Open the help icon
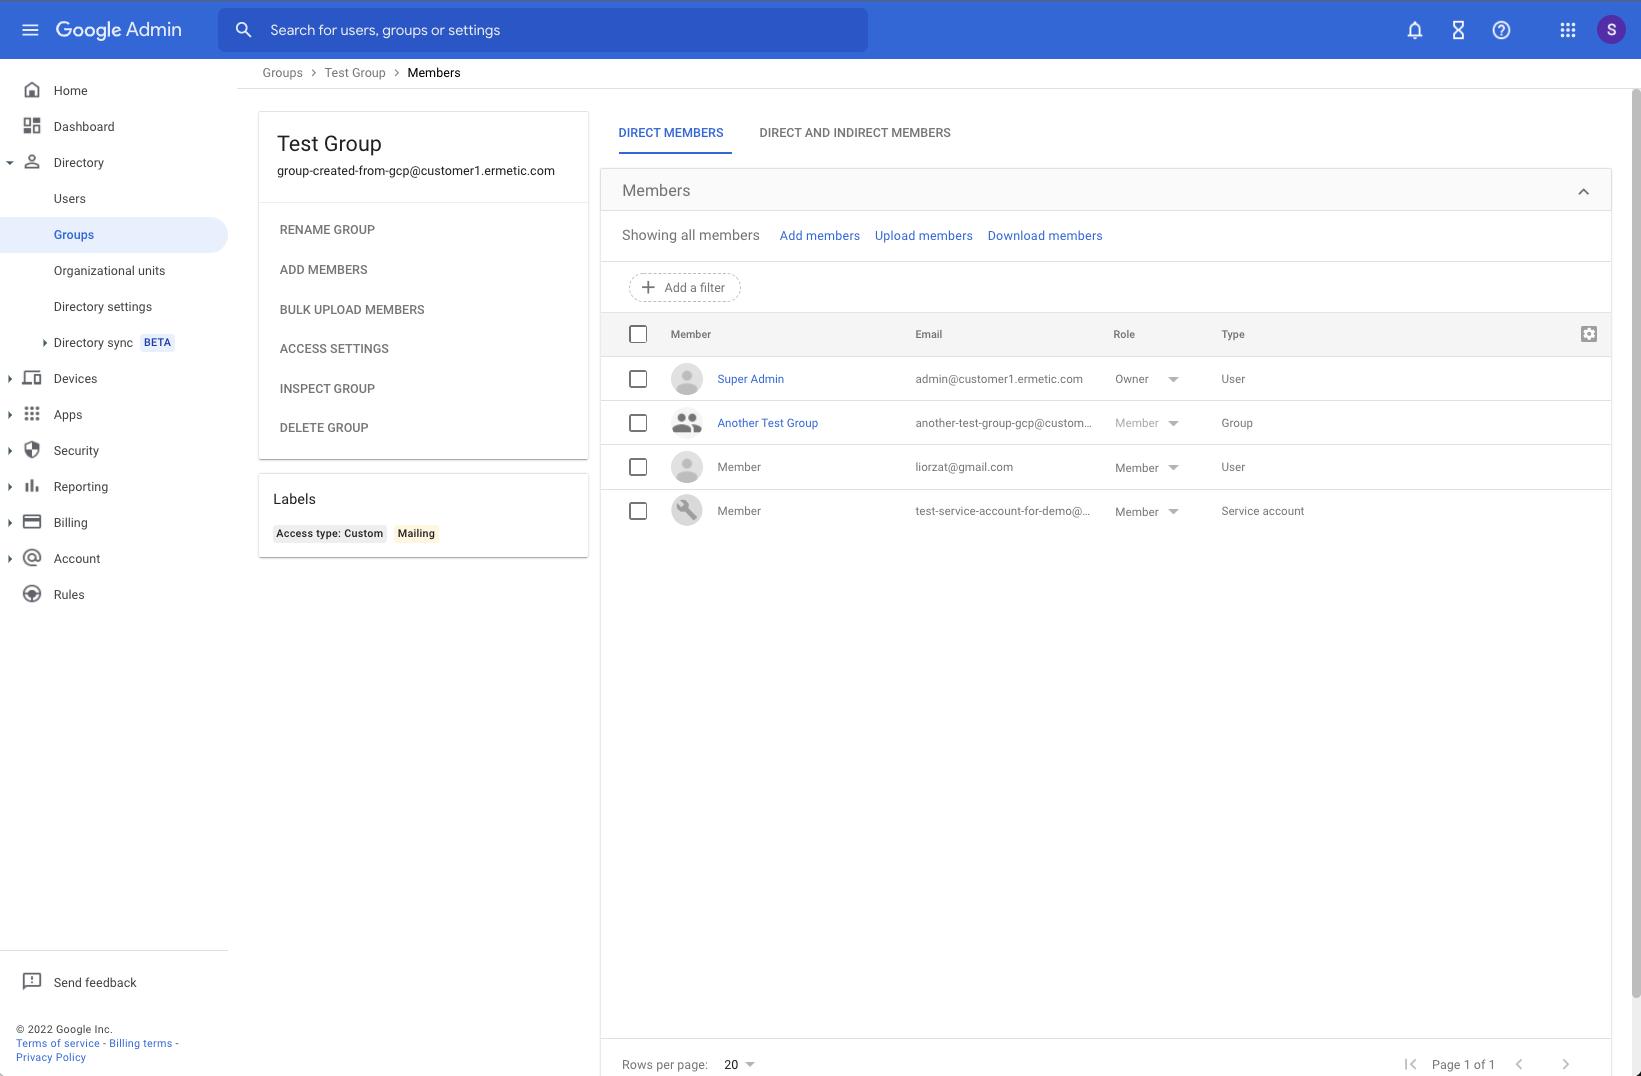Image resolution: width=1641 pixels, height=1076 pixels. click(x=1500, y=29)
